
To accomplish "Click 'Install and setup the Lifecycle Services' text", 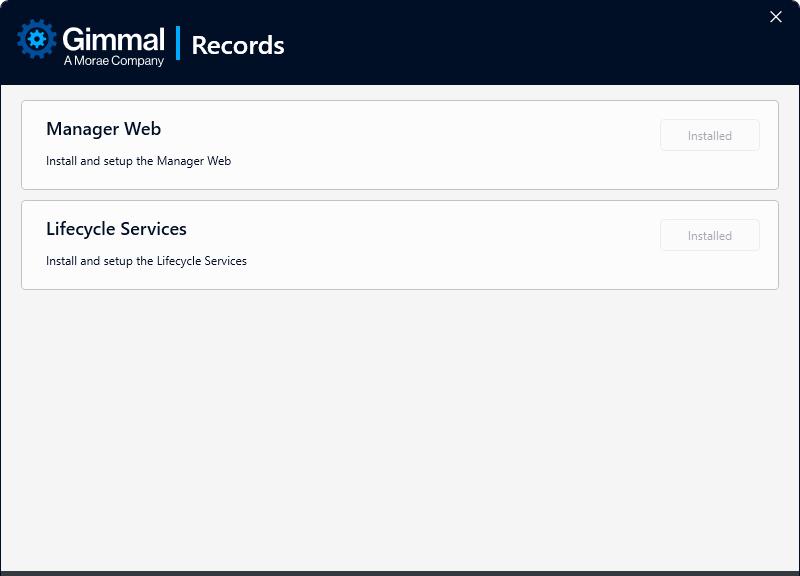I will click(x=146, y=261).
